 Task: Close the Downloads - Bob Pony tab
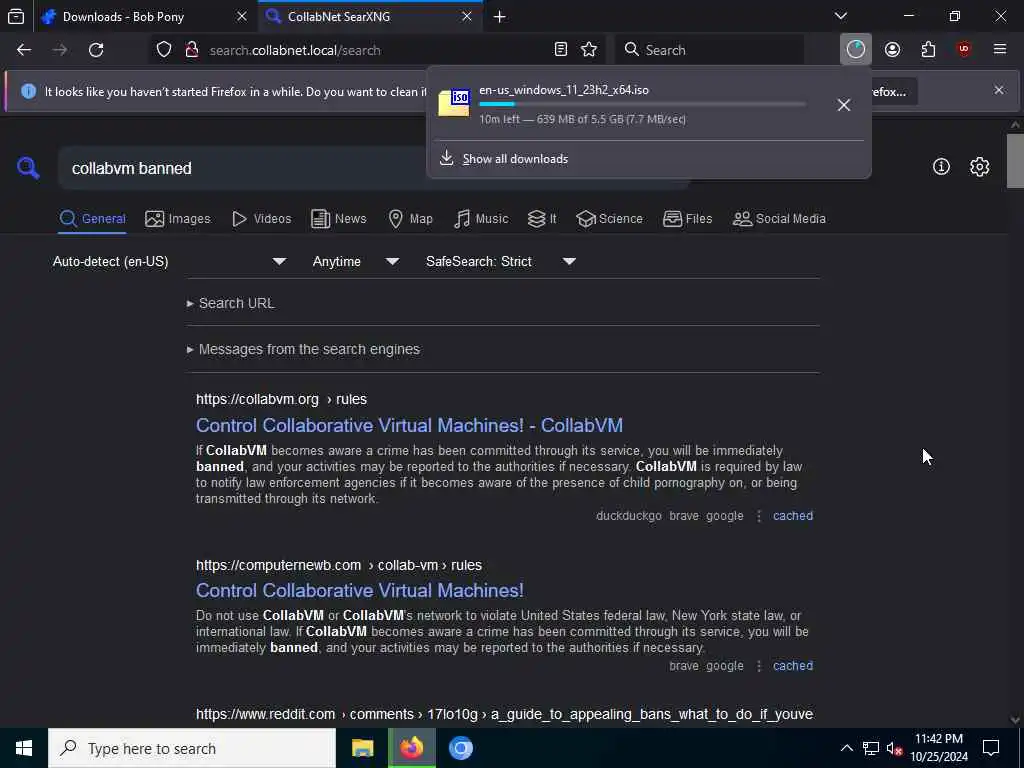pos(242,17)
